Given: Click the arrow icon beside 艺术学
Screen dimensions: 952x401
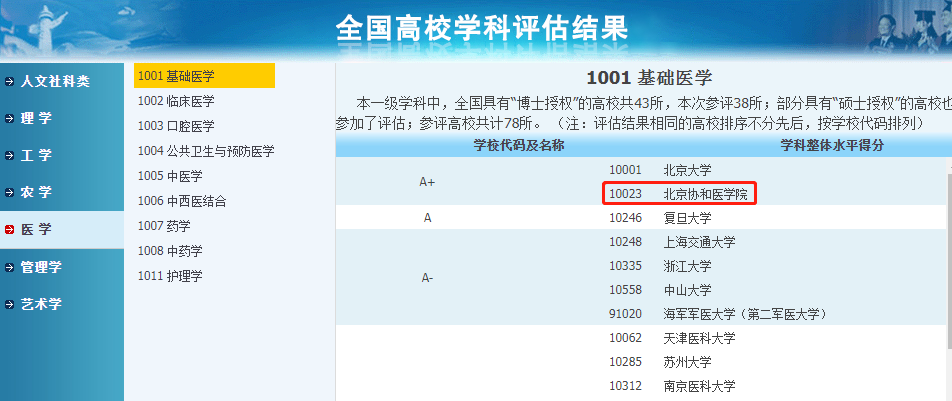Looking at the screenshot, I should [9, 304].
